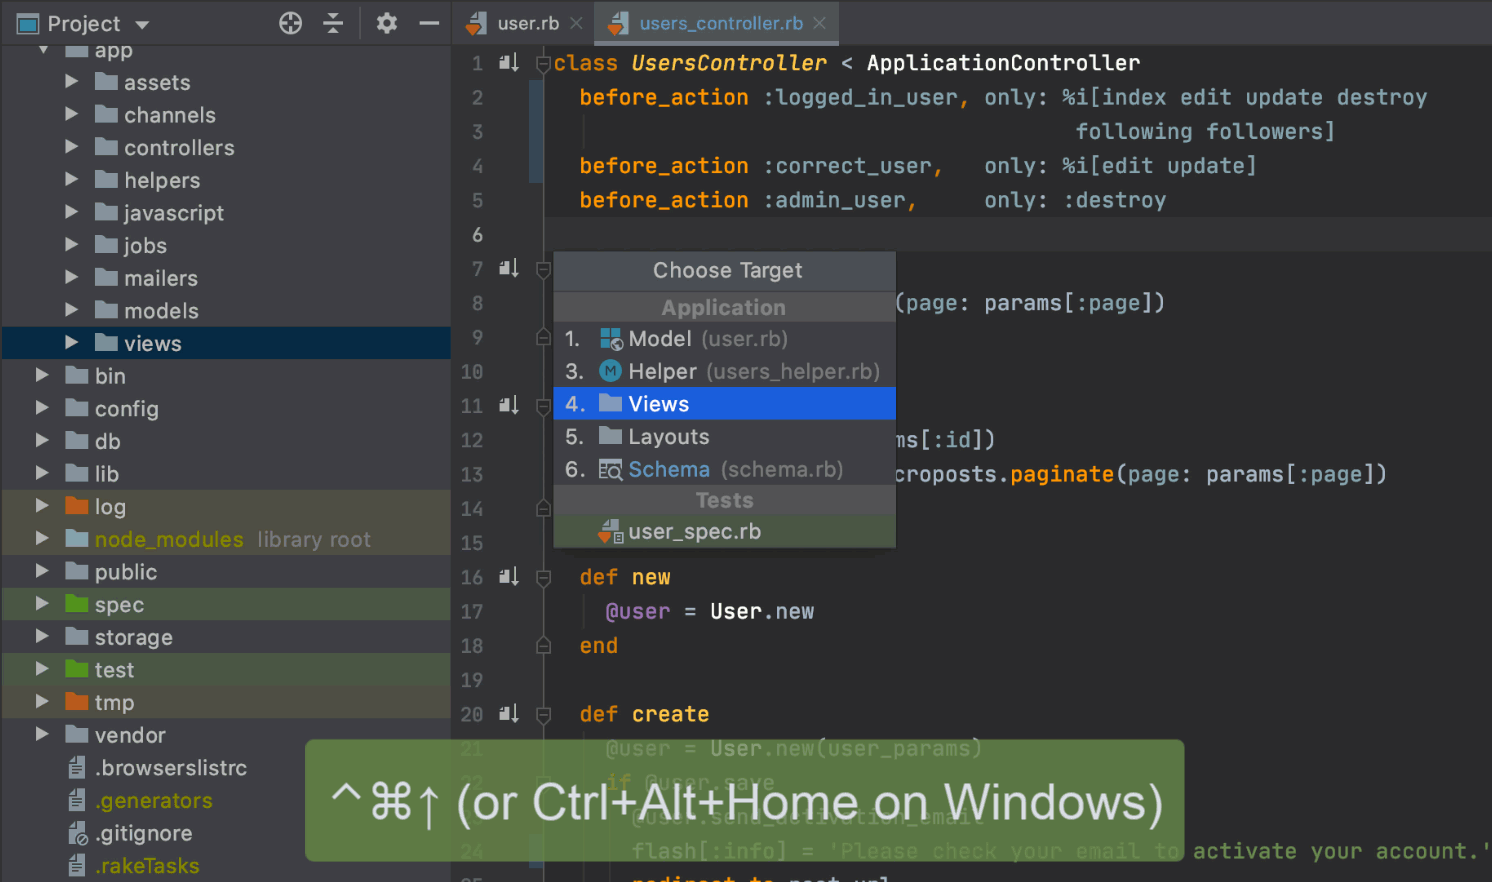1492x882 pixels.
Task: Toggle code fold marker on line 16
Action: pos(543,577)
